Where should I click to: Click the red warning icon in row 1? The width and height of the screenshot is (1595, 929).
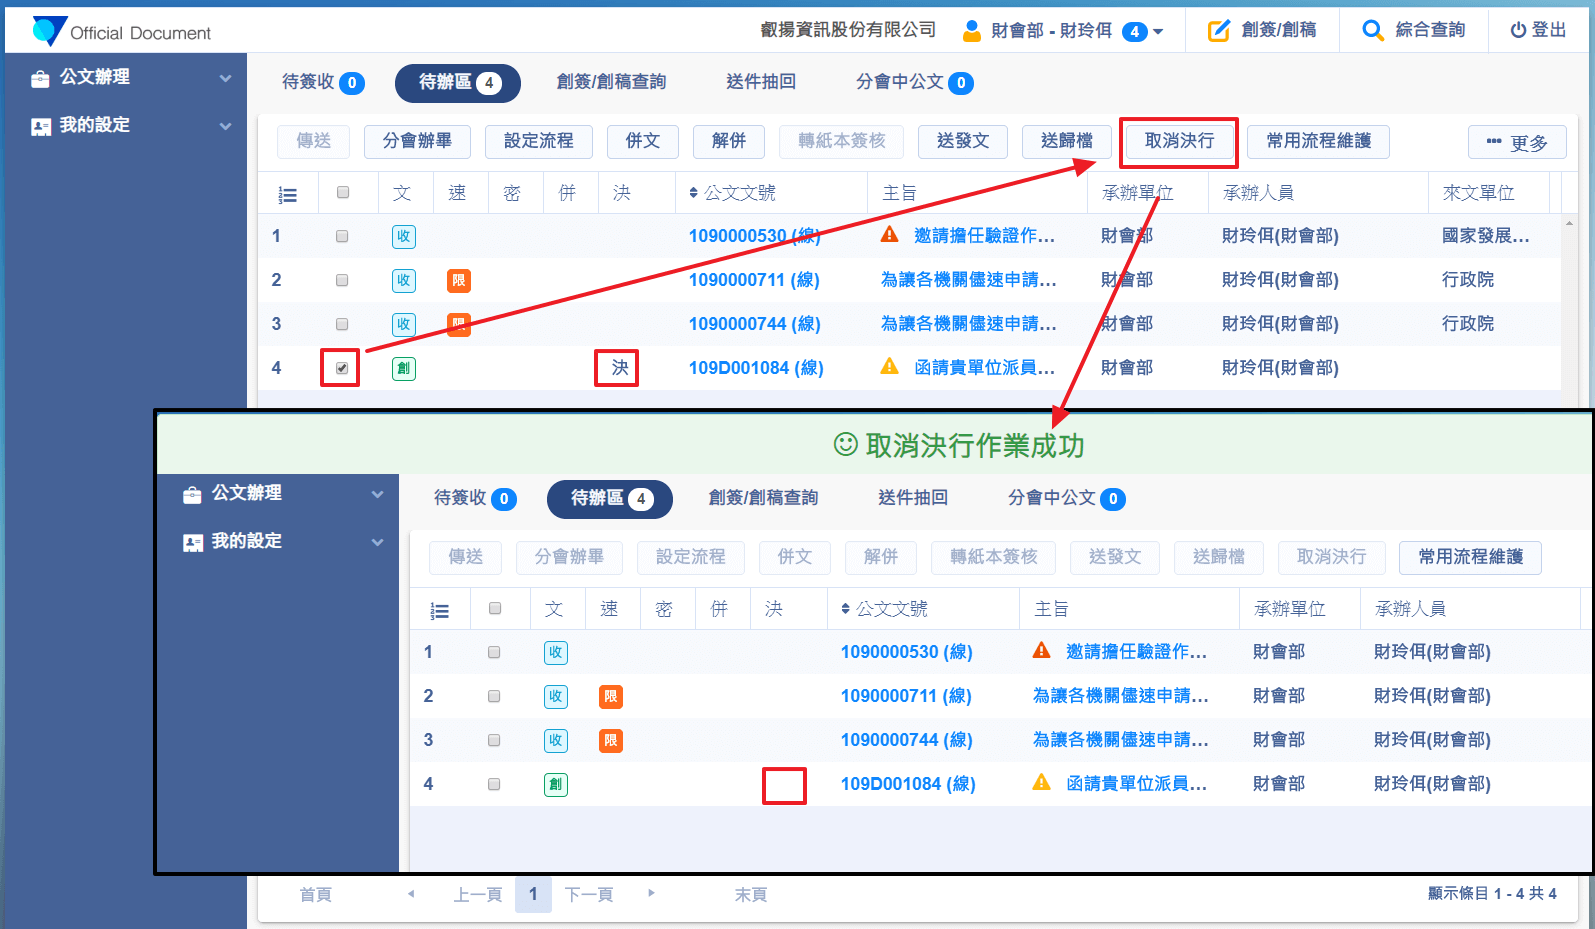point(889,235)
